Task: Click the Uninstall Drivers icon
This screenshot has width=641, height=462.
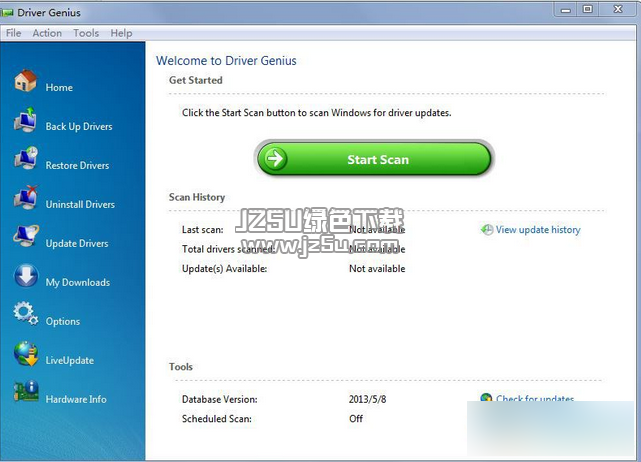Action: (26, 197)
